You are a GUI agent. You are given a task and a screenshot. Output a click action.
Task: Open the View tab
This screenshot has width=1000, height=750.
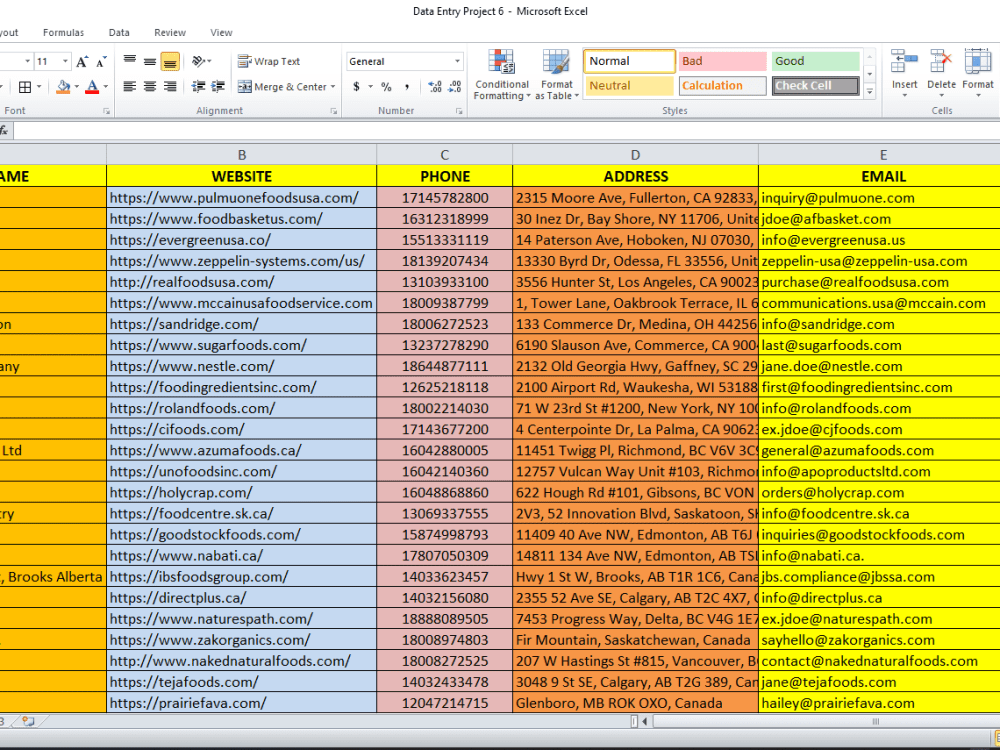coord(221,33)
